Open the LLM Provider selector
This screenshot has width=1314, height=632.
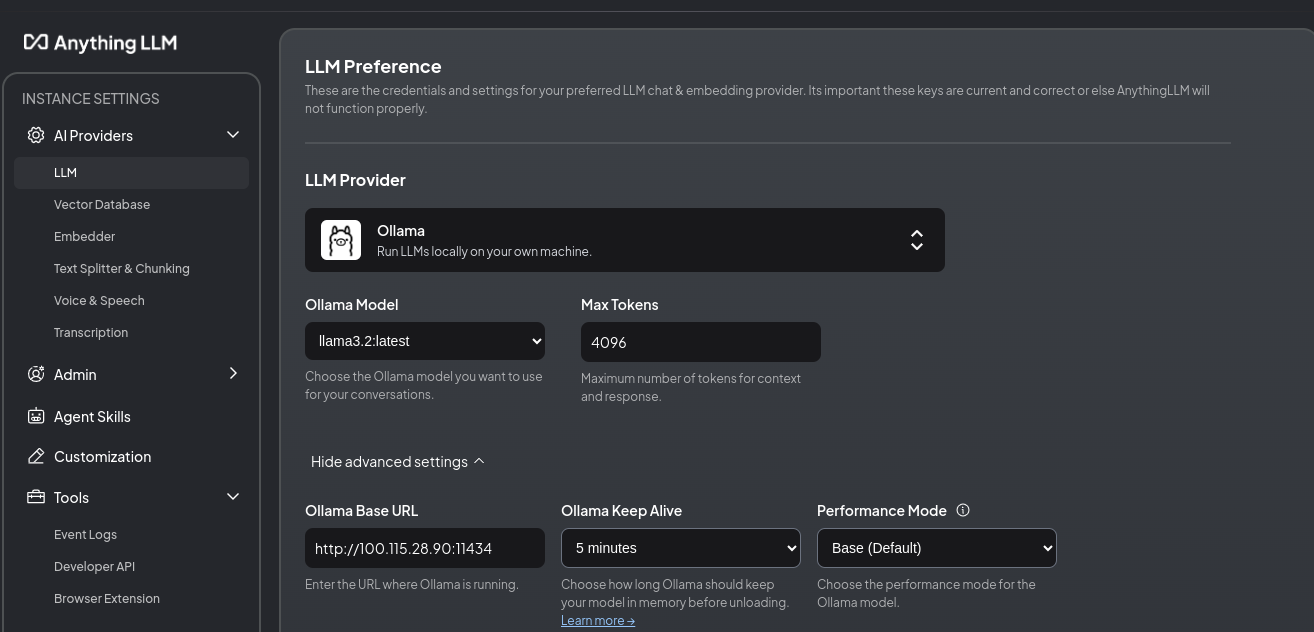(x=625, y=240)
